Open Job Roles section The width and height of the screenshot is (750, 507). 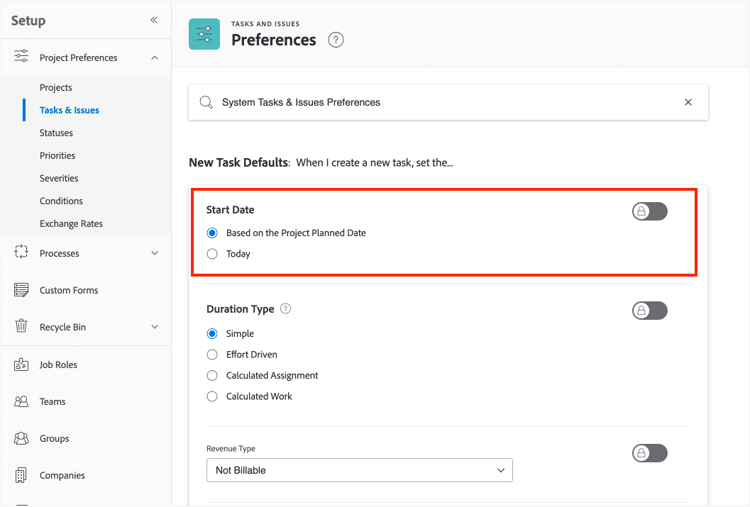[x=58, y=365]
